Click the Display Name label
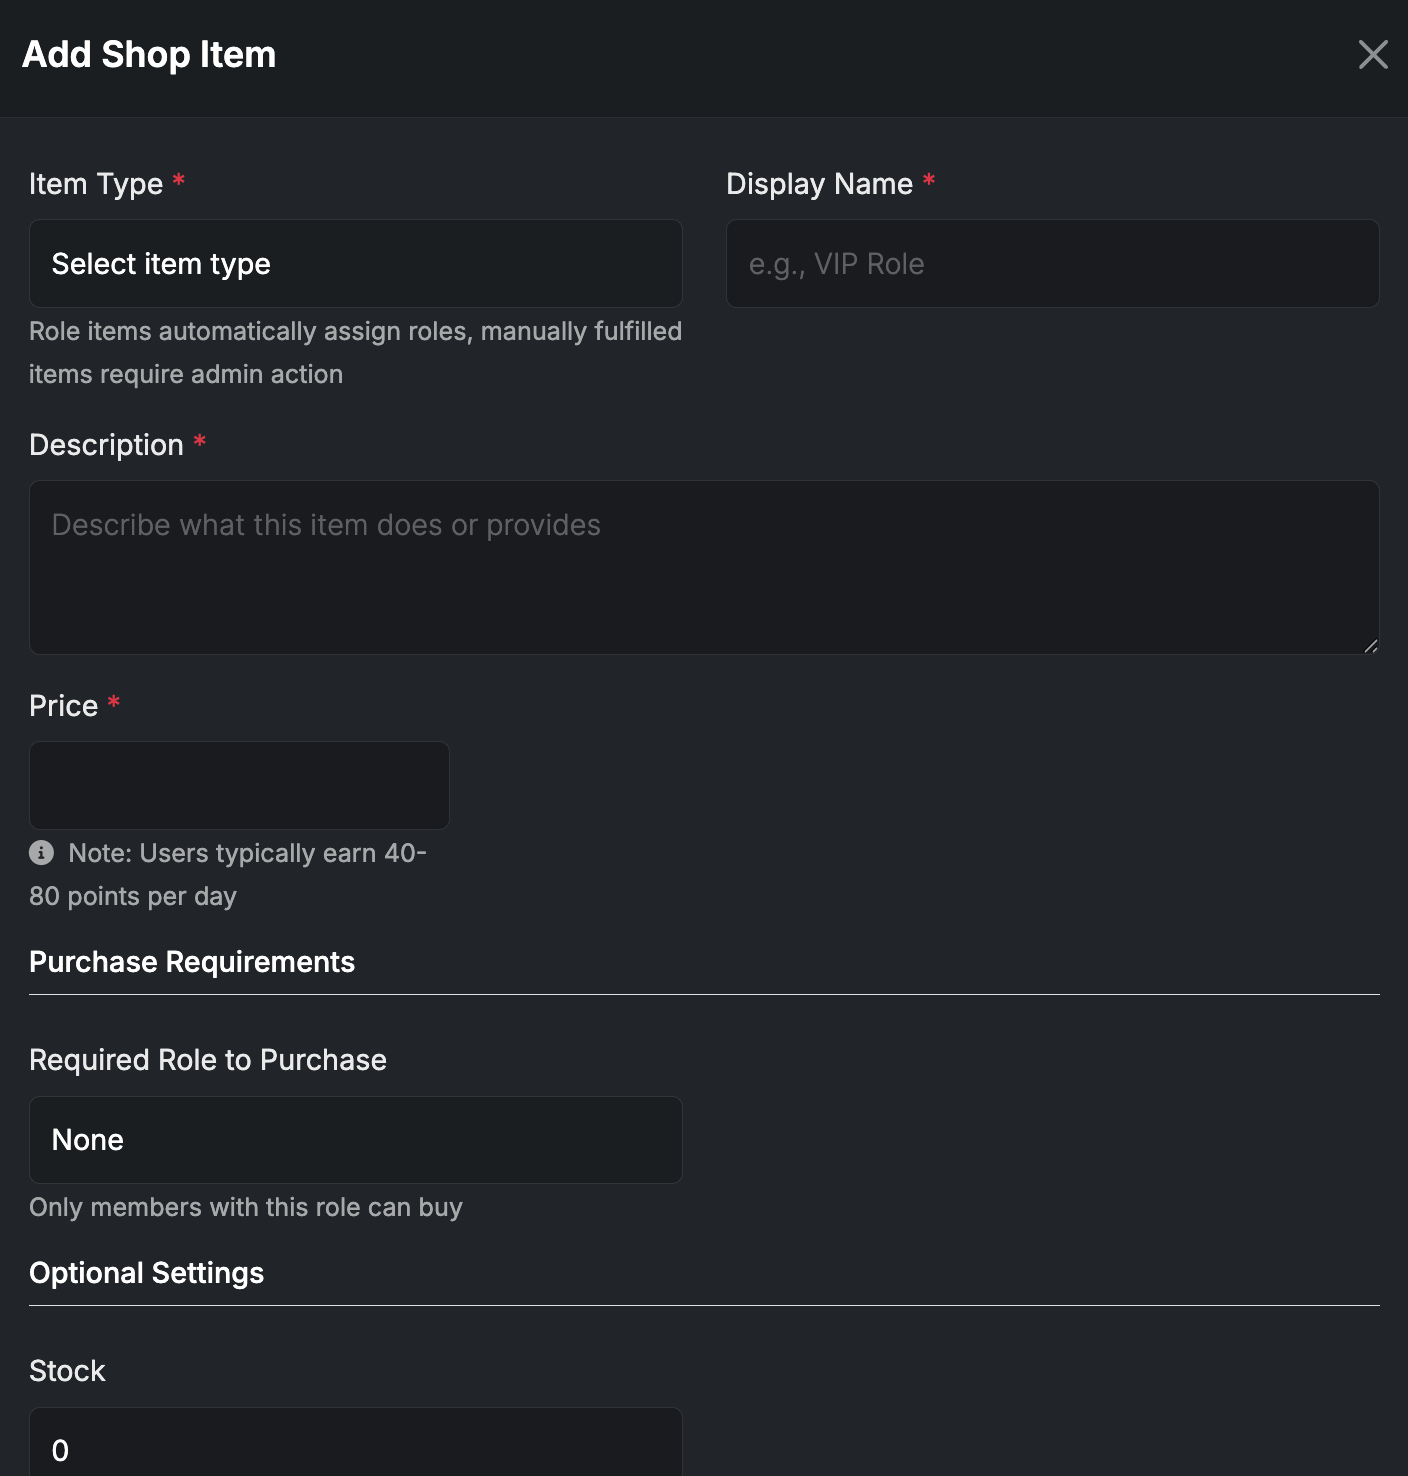The image size is (1408, 1476). point(819,184)
